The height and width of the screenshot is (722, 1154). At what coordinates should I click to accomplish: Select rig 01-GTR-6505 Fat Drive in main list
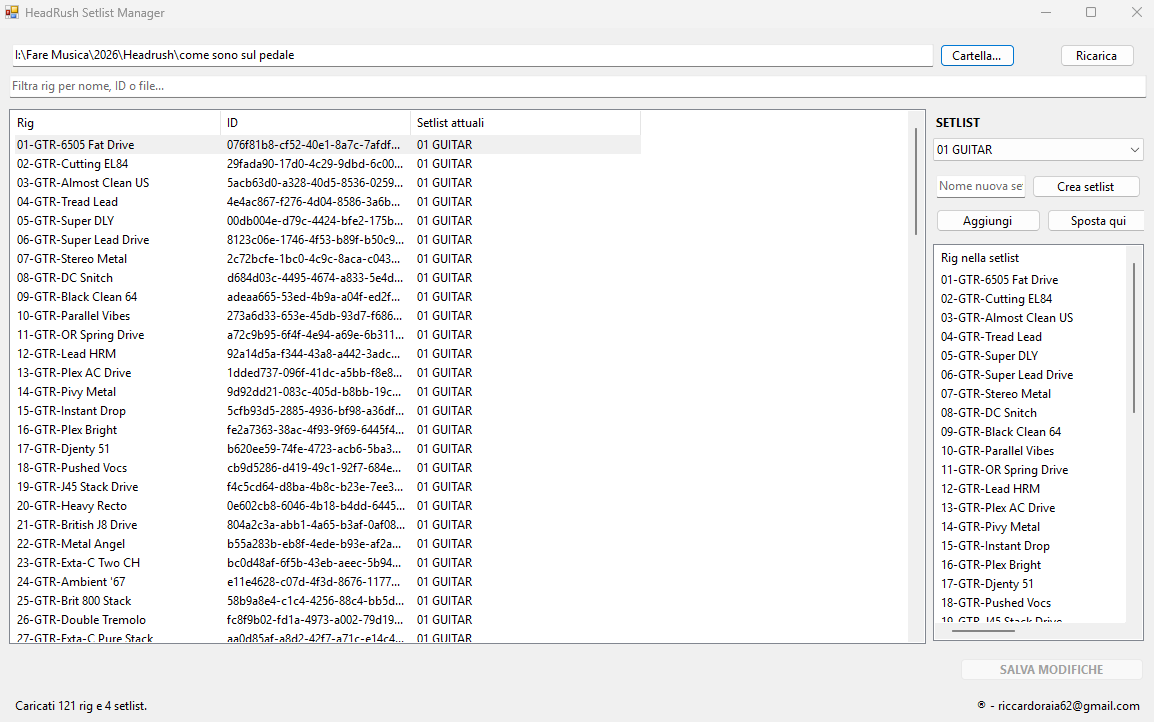(76, 145)
